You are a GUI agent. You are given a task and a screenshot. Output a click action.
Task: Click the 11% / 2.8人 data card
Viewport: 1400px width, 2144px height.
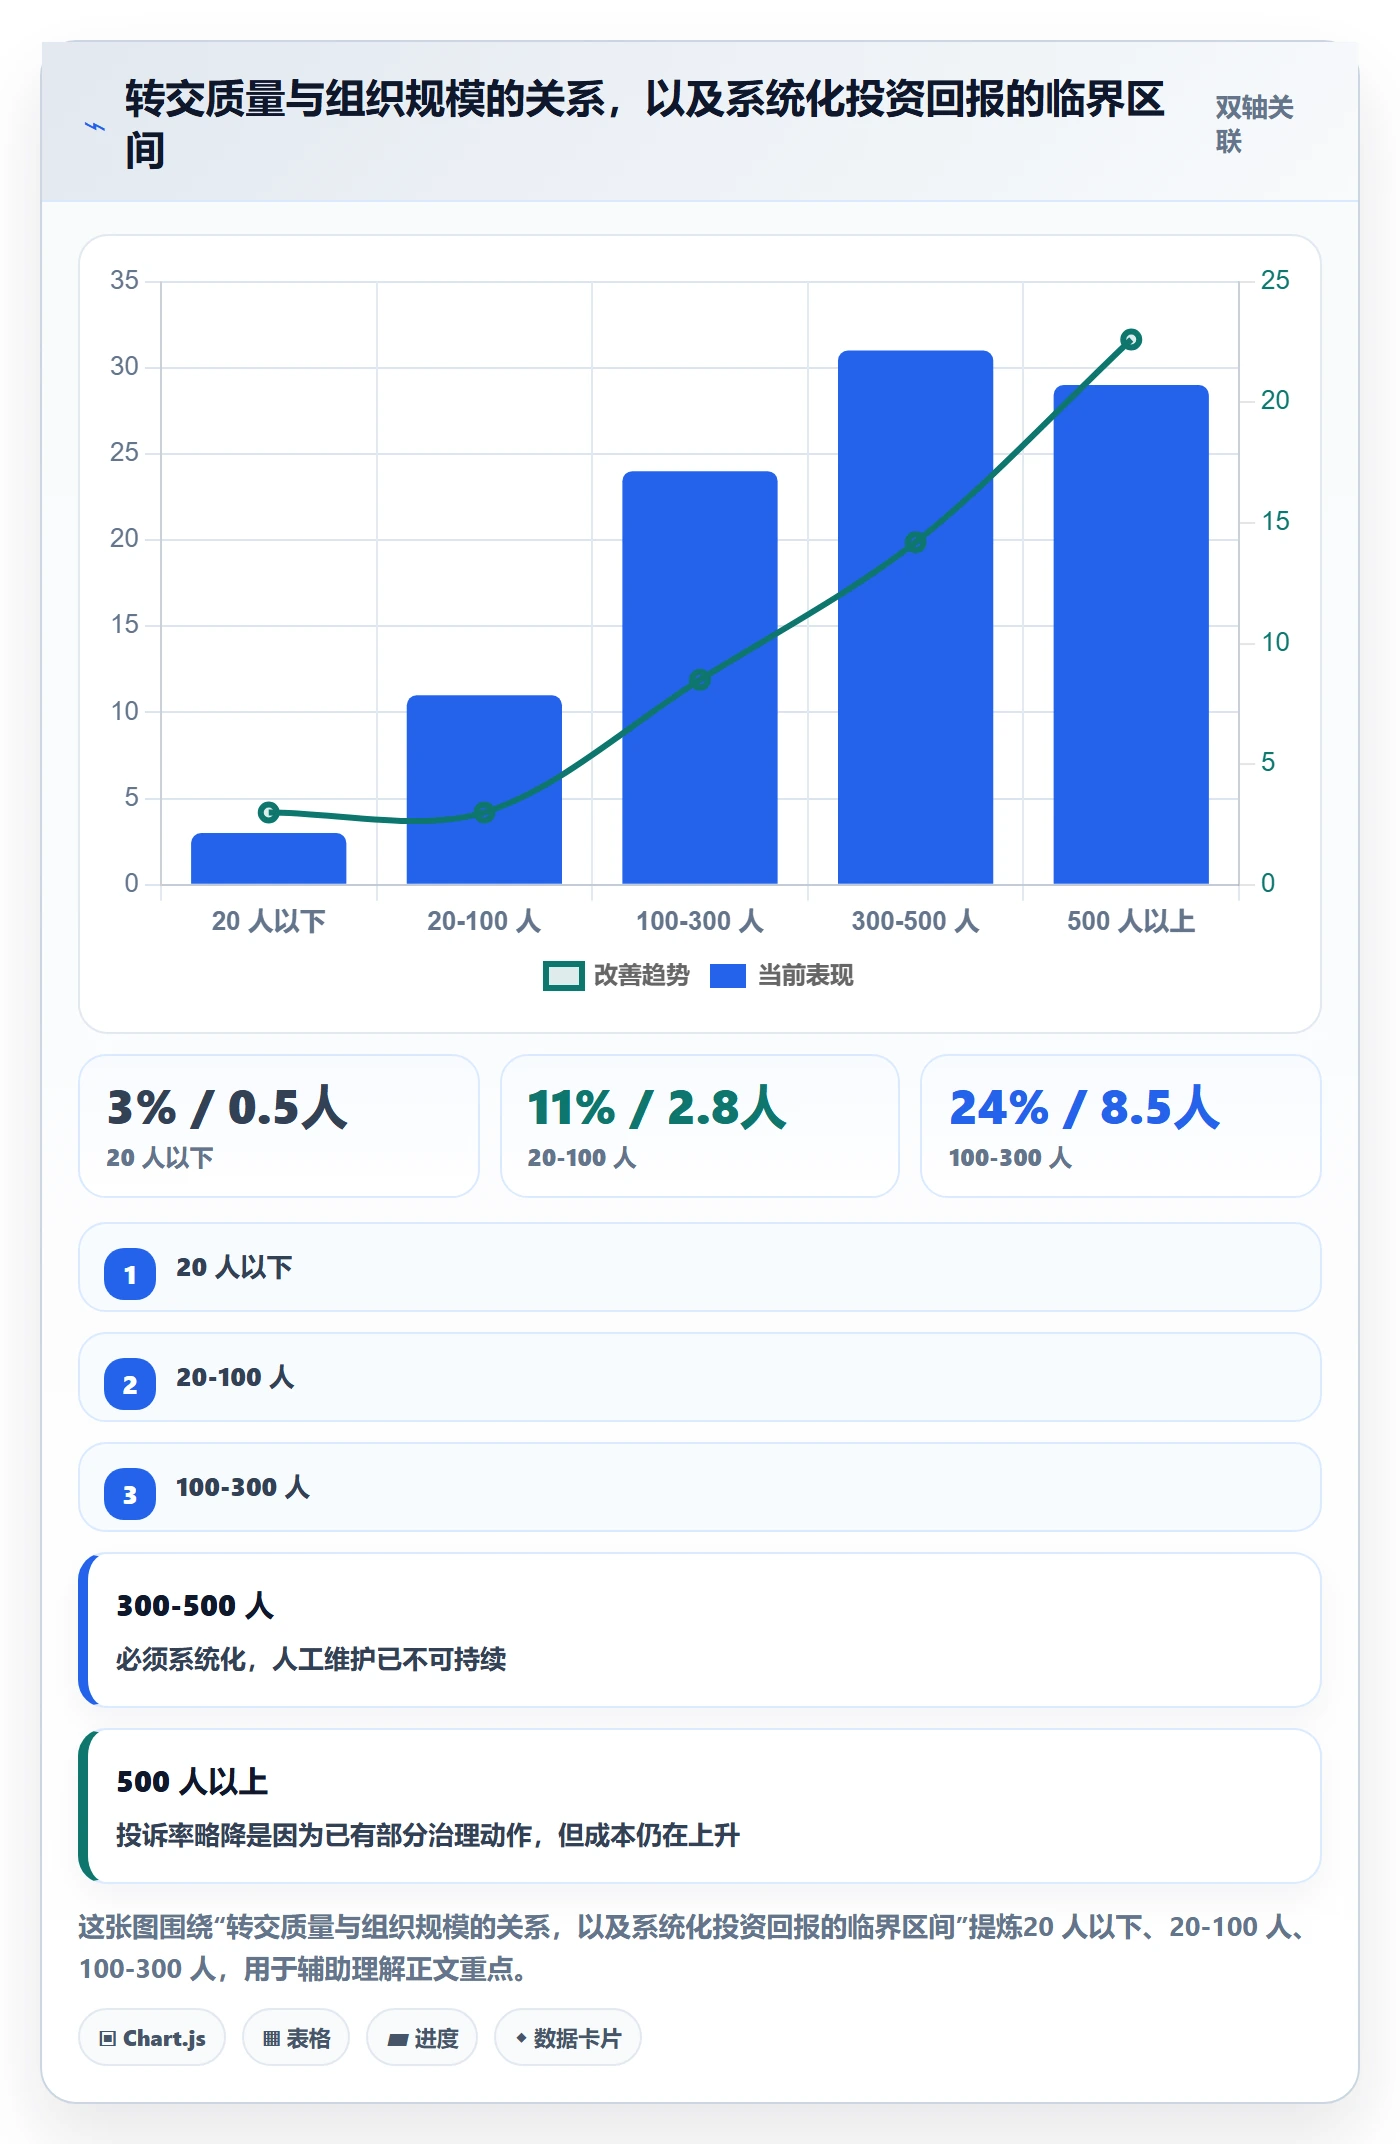point(700,1126)
